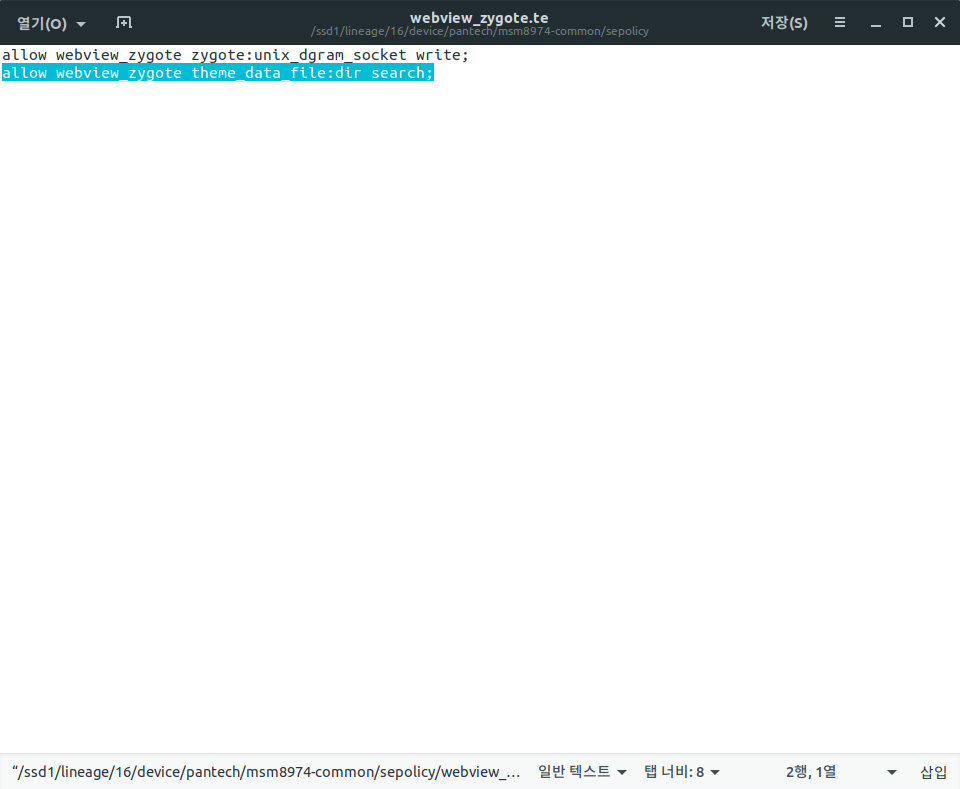Click the webview_zygote.te title text
This screenshot has width=960, height=789.
pyautogui.click(x=479, y=18)
